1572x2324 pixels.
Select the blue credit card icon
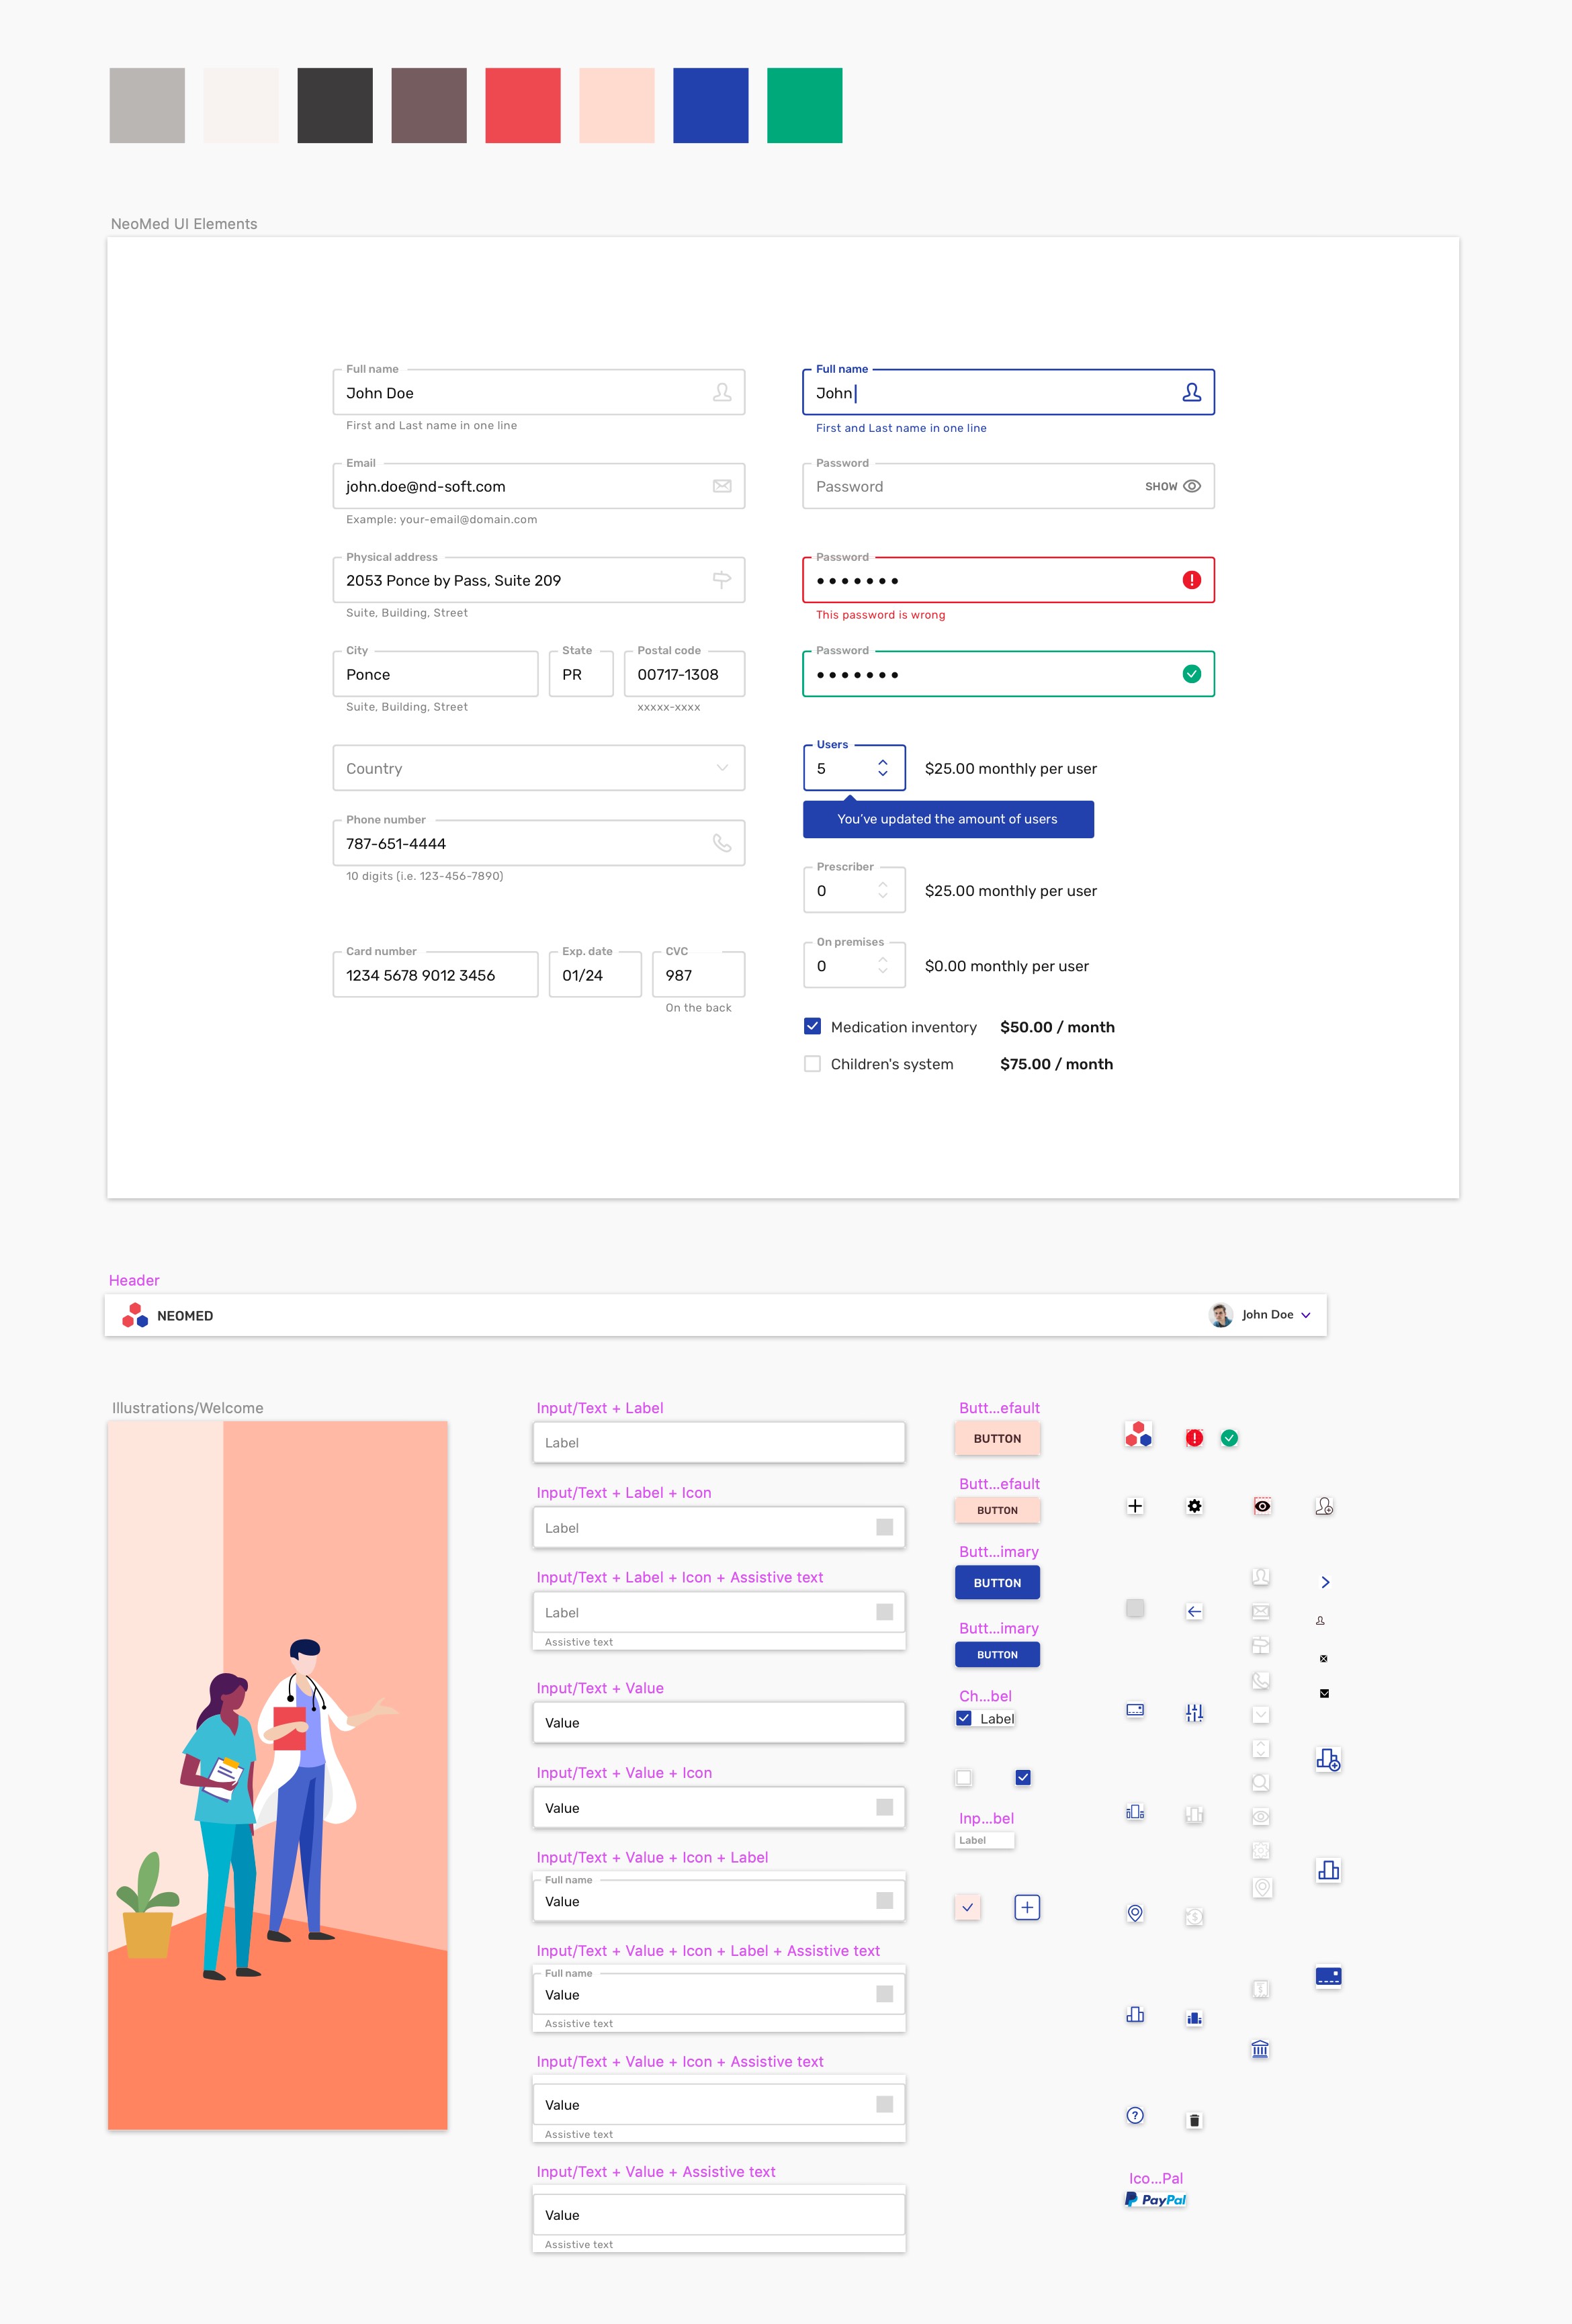[x=1328, y=1977]
